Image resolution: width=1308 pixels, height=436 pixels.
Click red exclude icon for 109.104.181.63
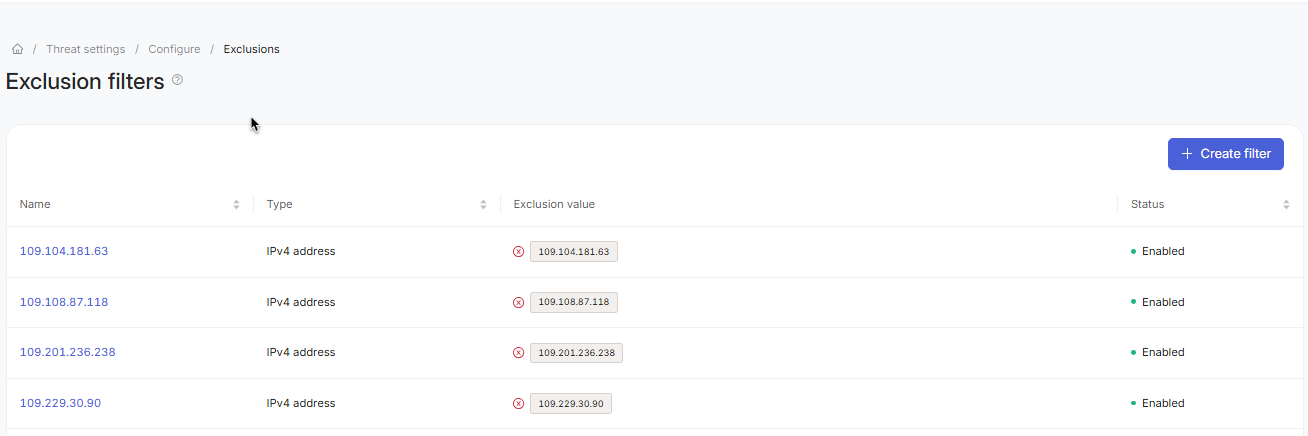coord(518,252)
